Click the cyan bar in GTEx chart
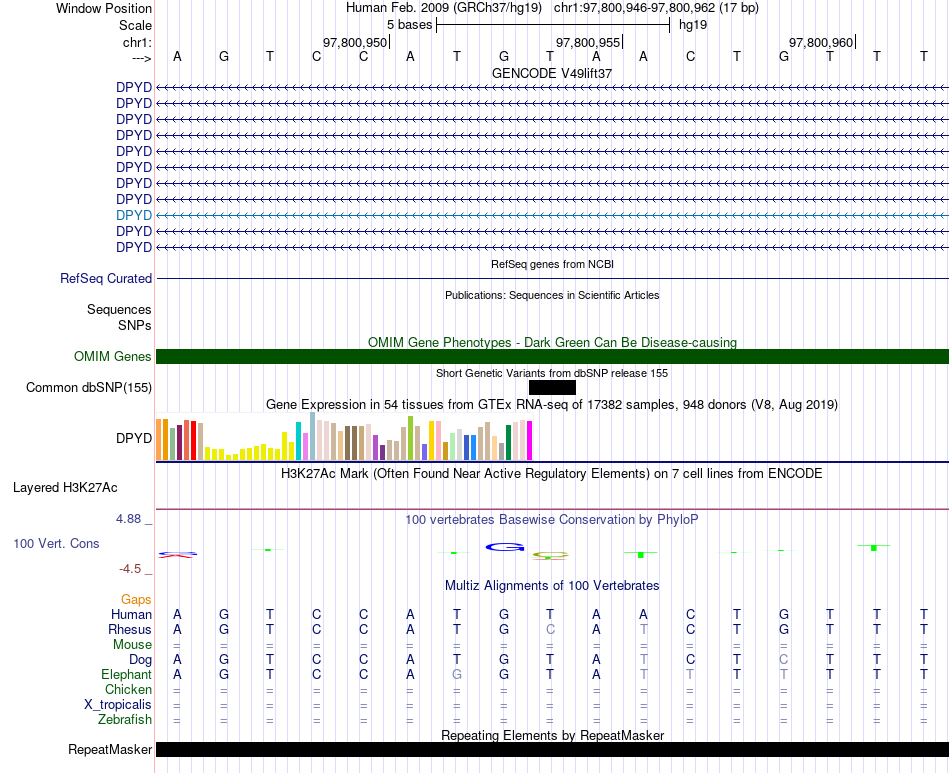The width and height of the screenshot is (950, 773). 298,441
